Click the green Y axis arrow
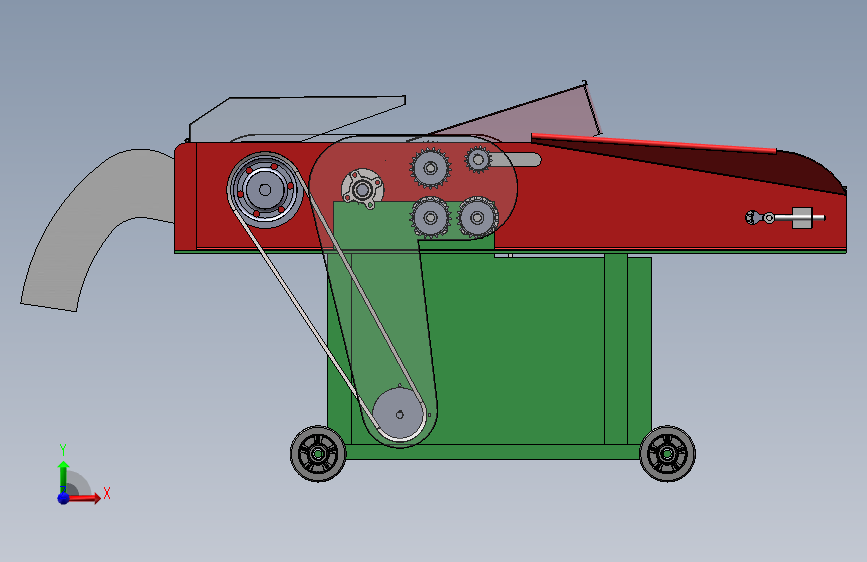867x562 pixels. (x=63, y=477)
